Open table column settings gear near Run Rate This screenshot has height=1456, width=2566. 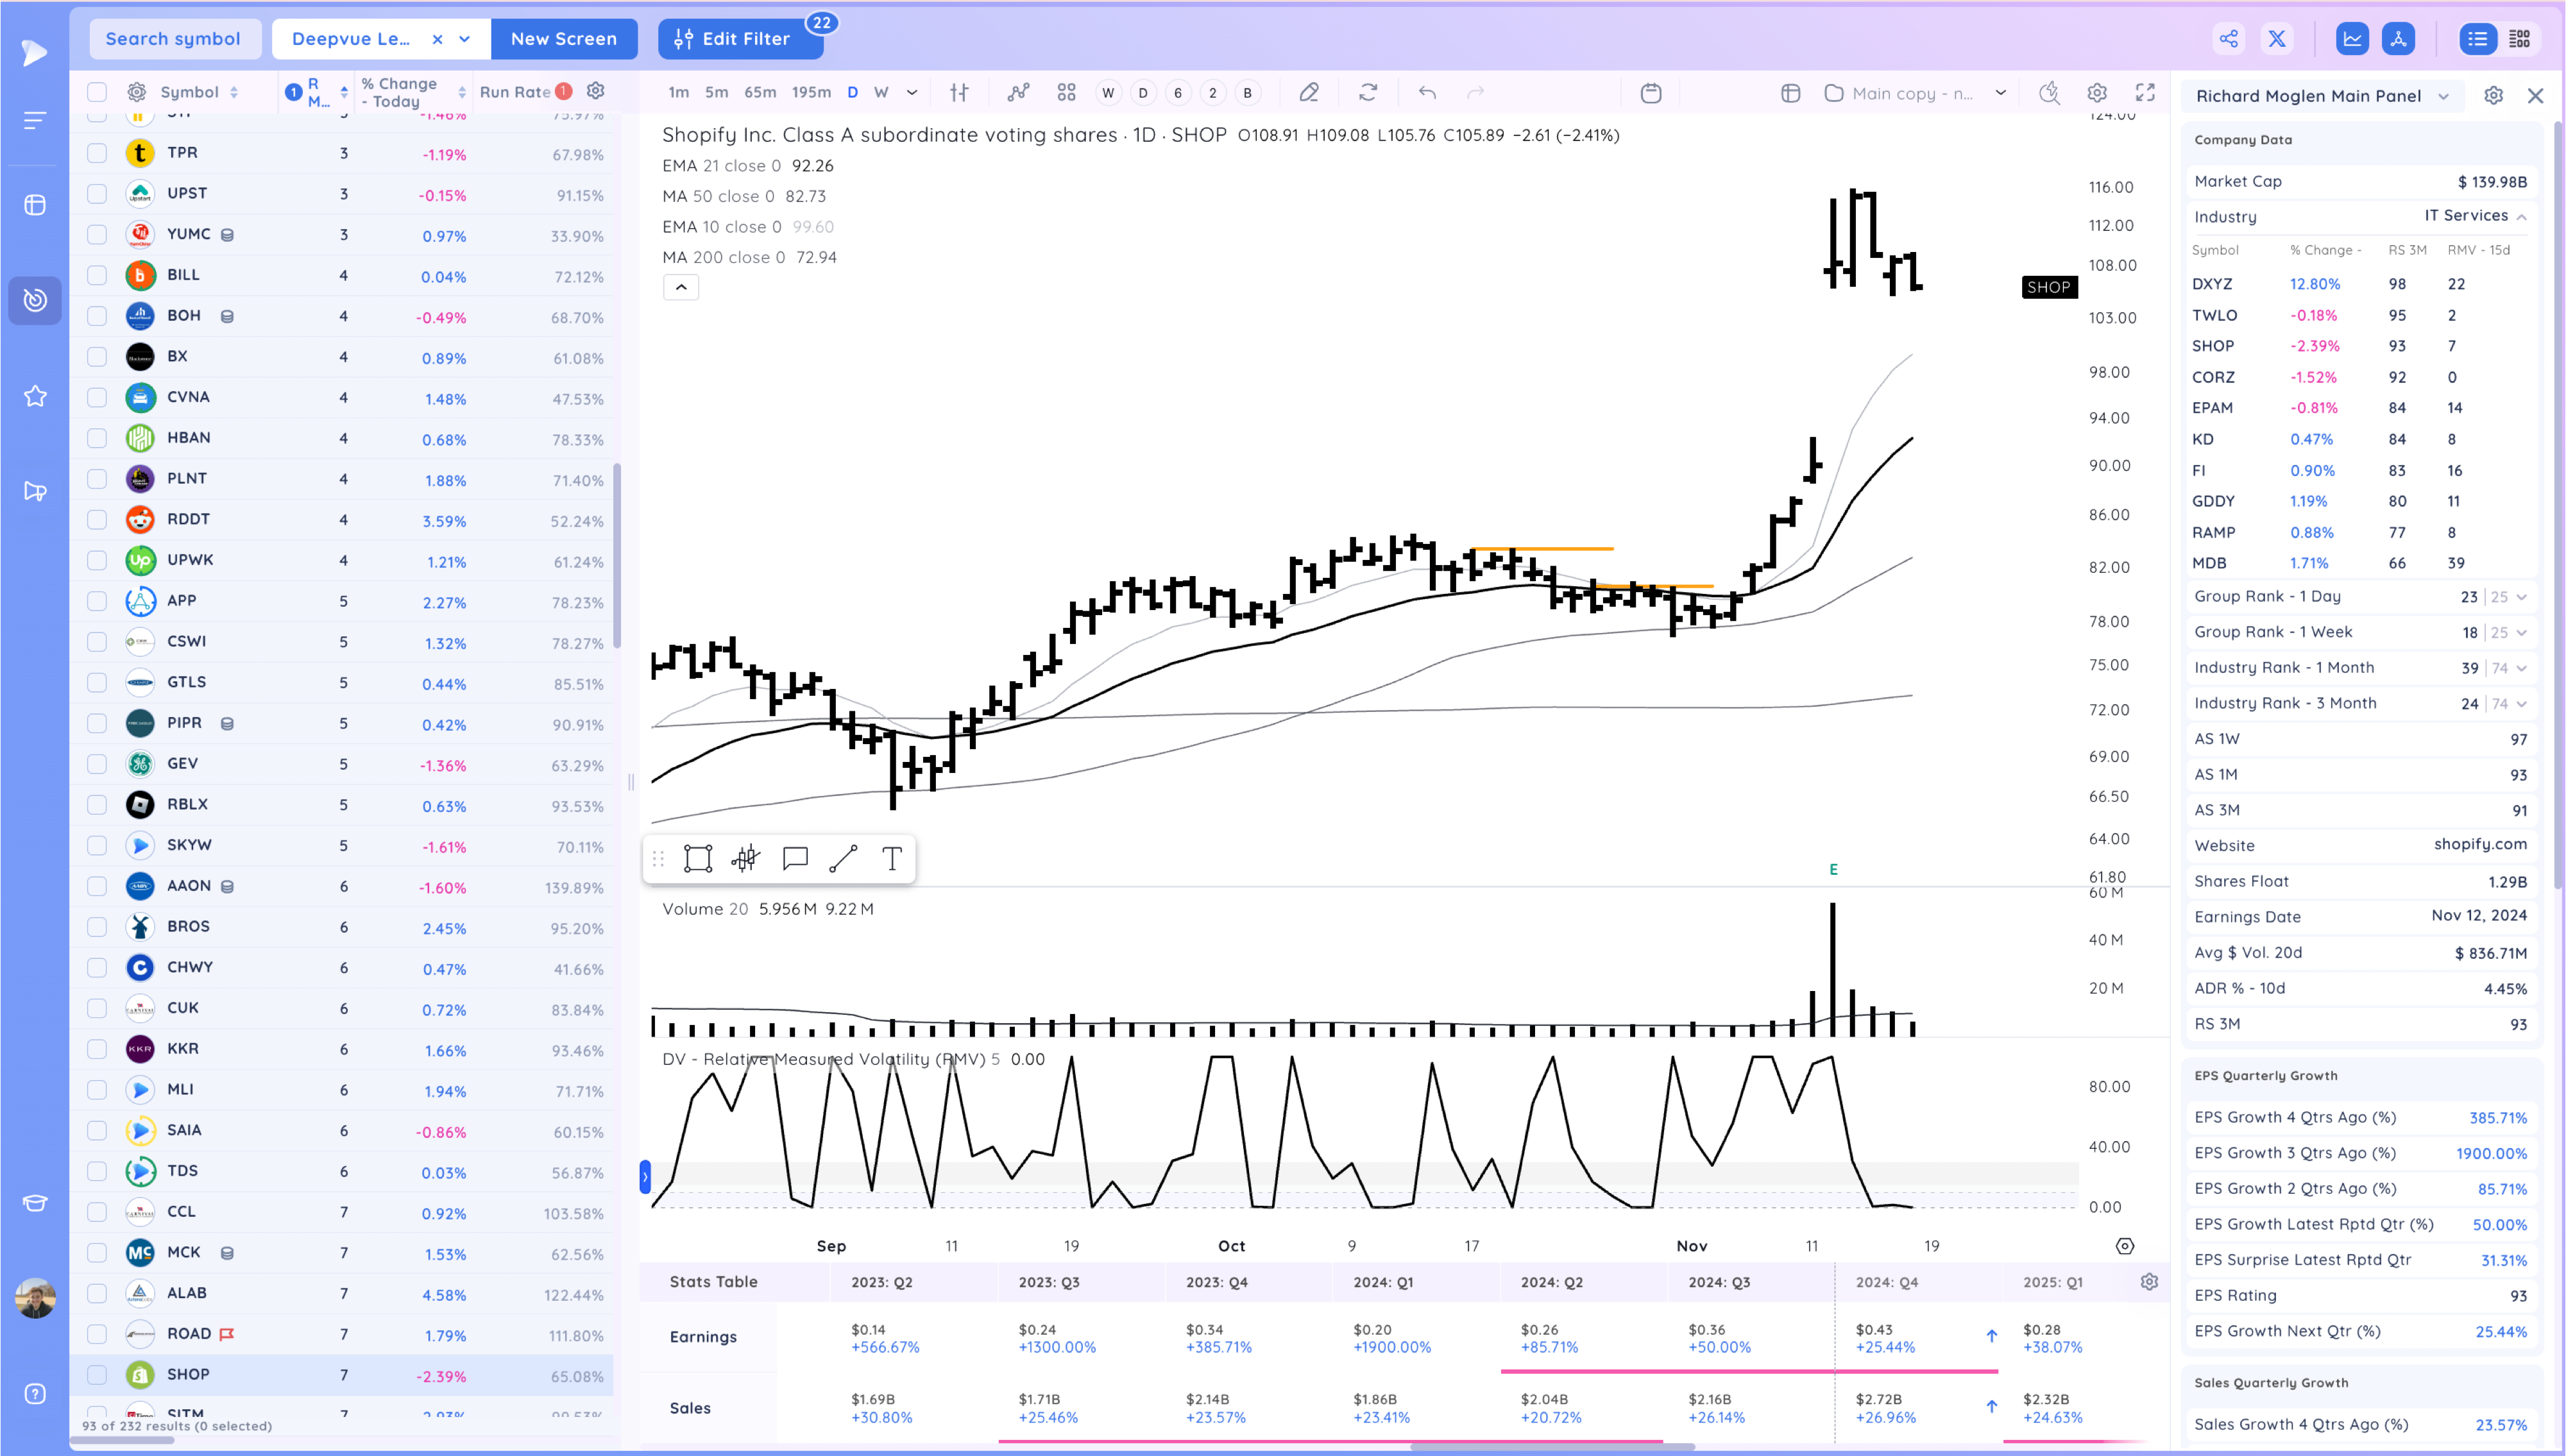(x=596, y=91)
